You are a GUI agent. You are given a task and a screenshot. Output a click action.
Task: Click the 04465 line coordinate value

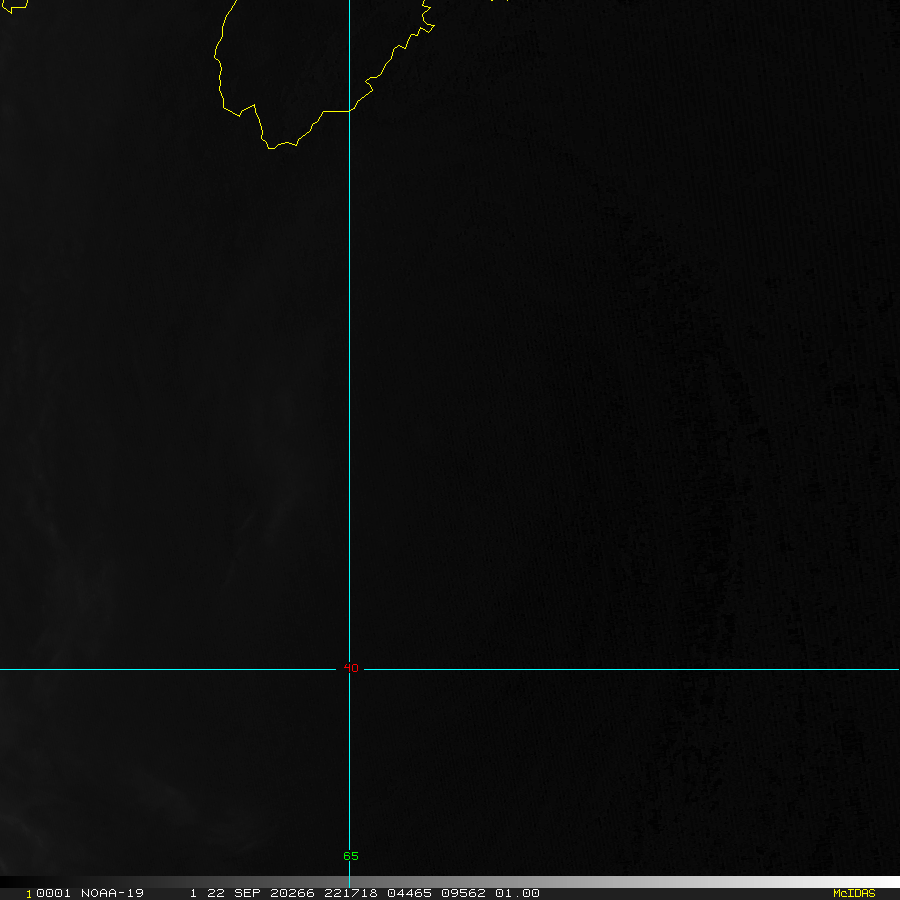[x=409, y=893]
